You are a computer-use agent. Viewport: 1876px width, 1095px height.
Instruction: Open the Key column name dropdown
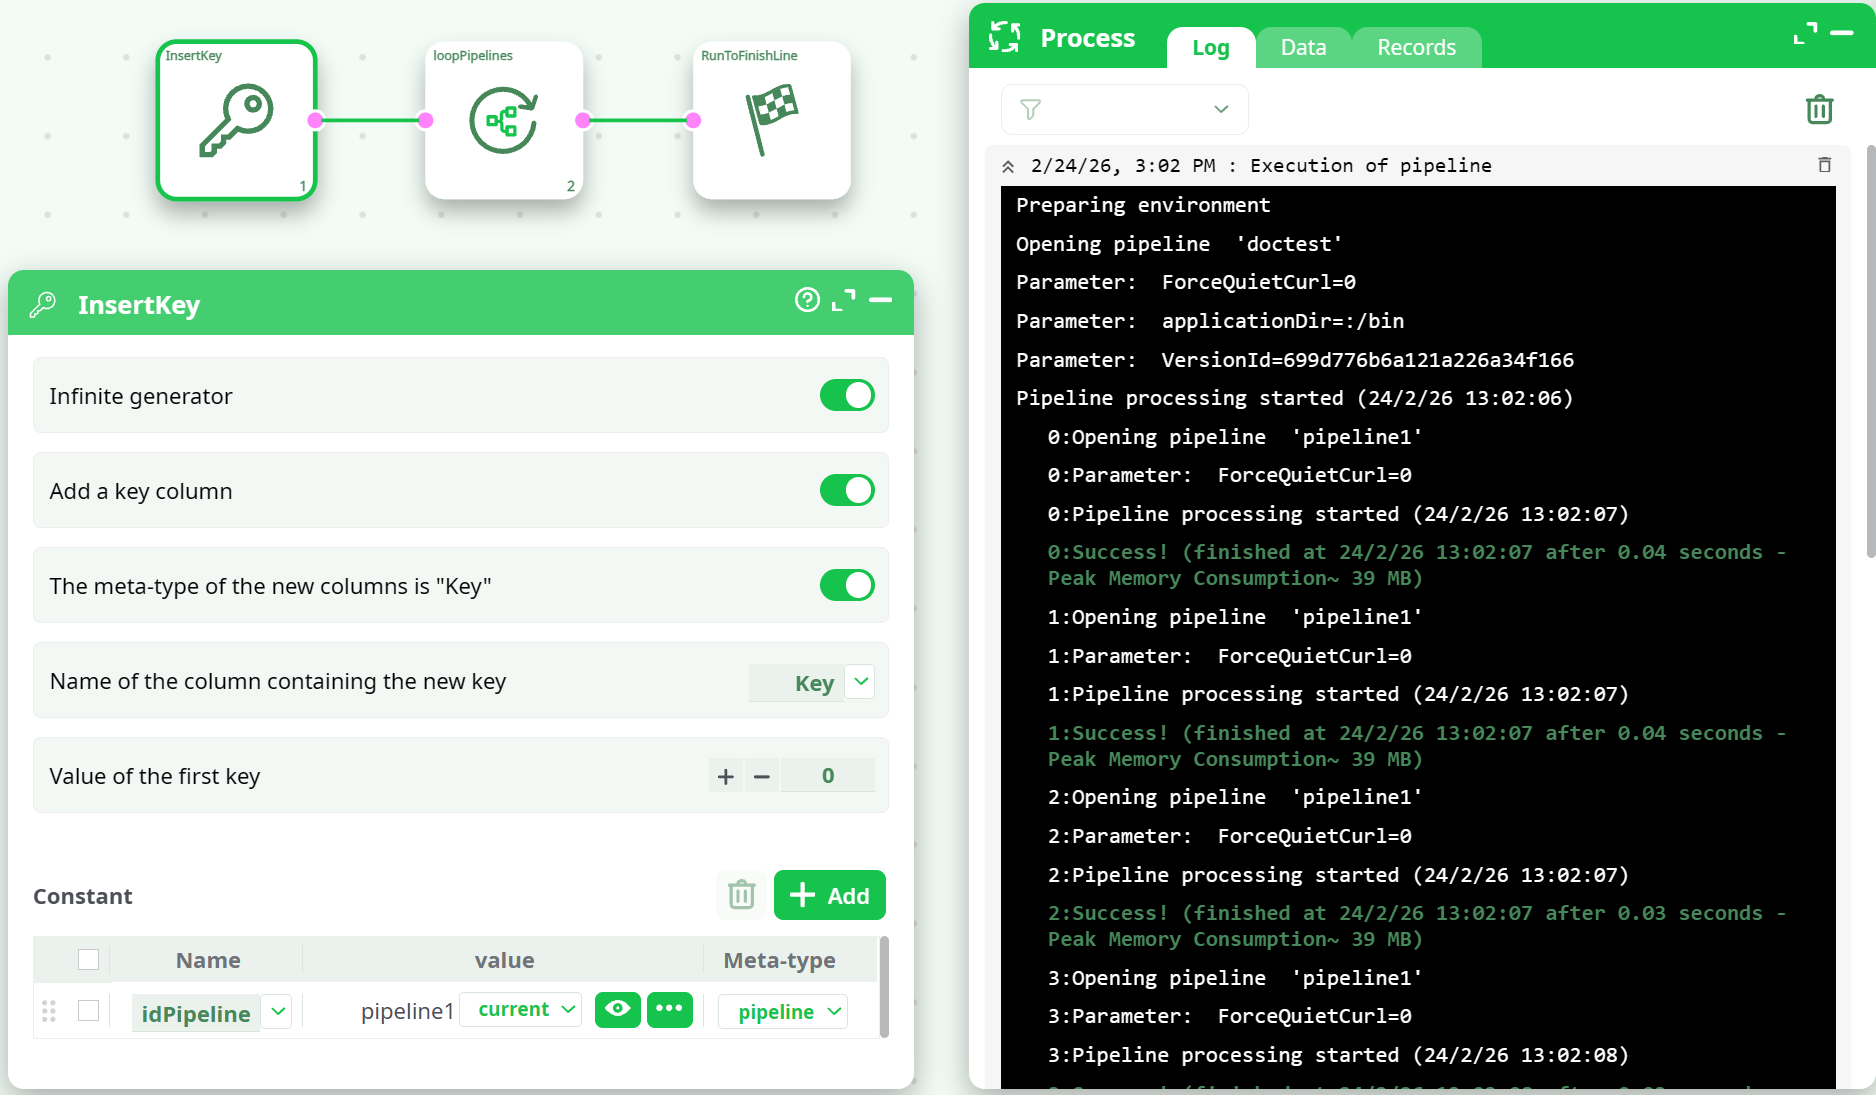pyautogui.click(x=860, y=682)
